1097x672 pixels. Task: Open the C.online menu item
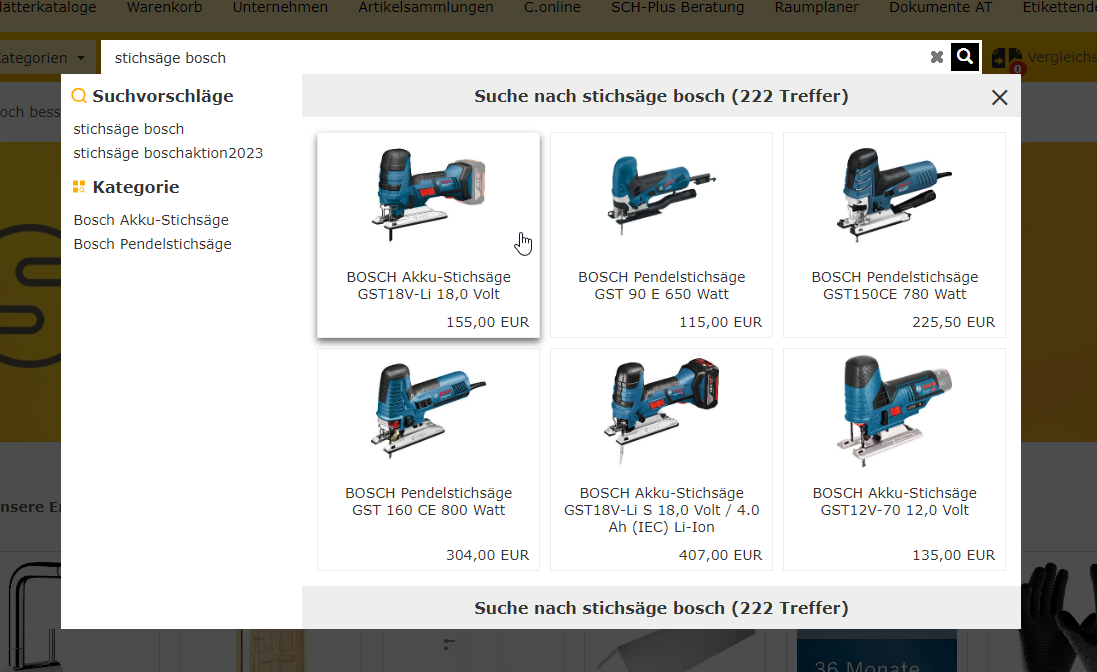point(552,8)
